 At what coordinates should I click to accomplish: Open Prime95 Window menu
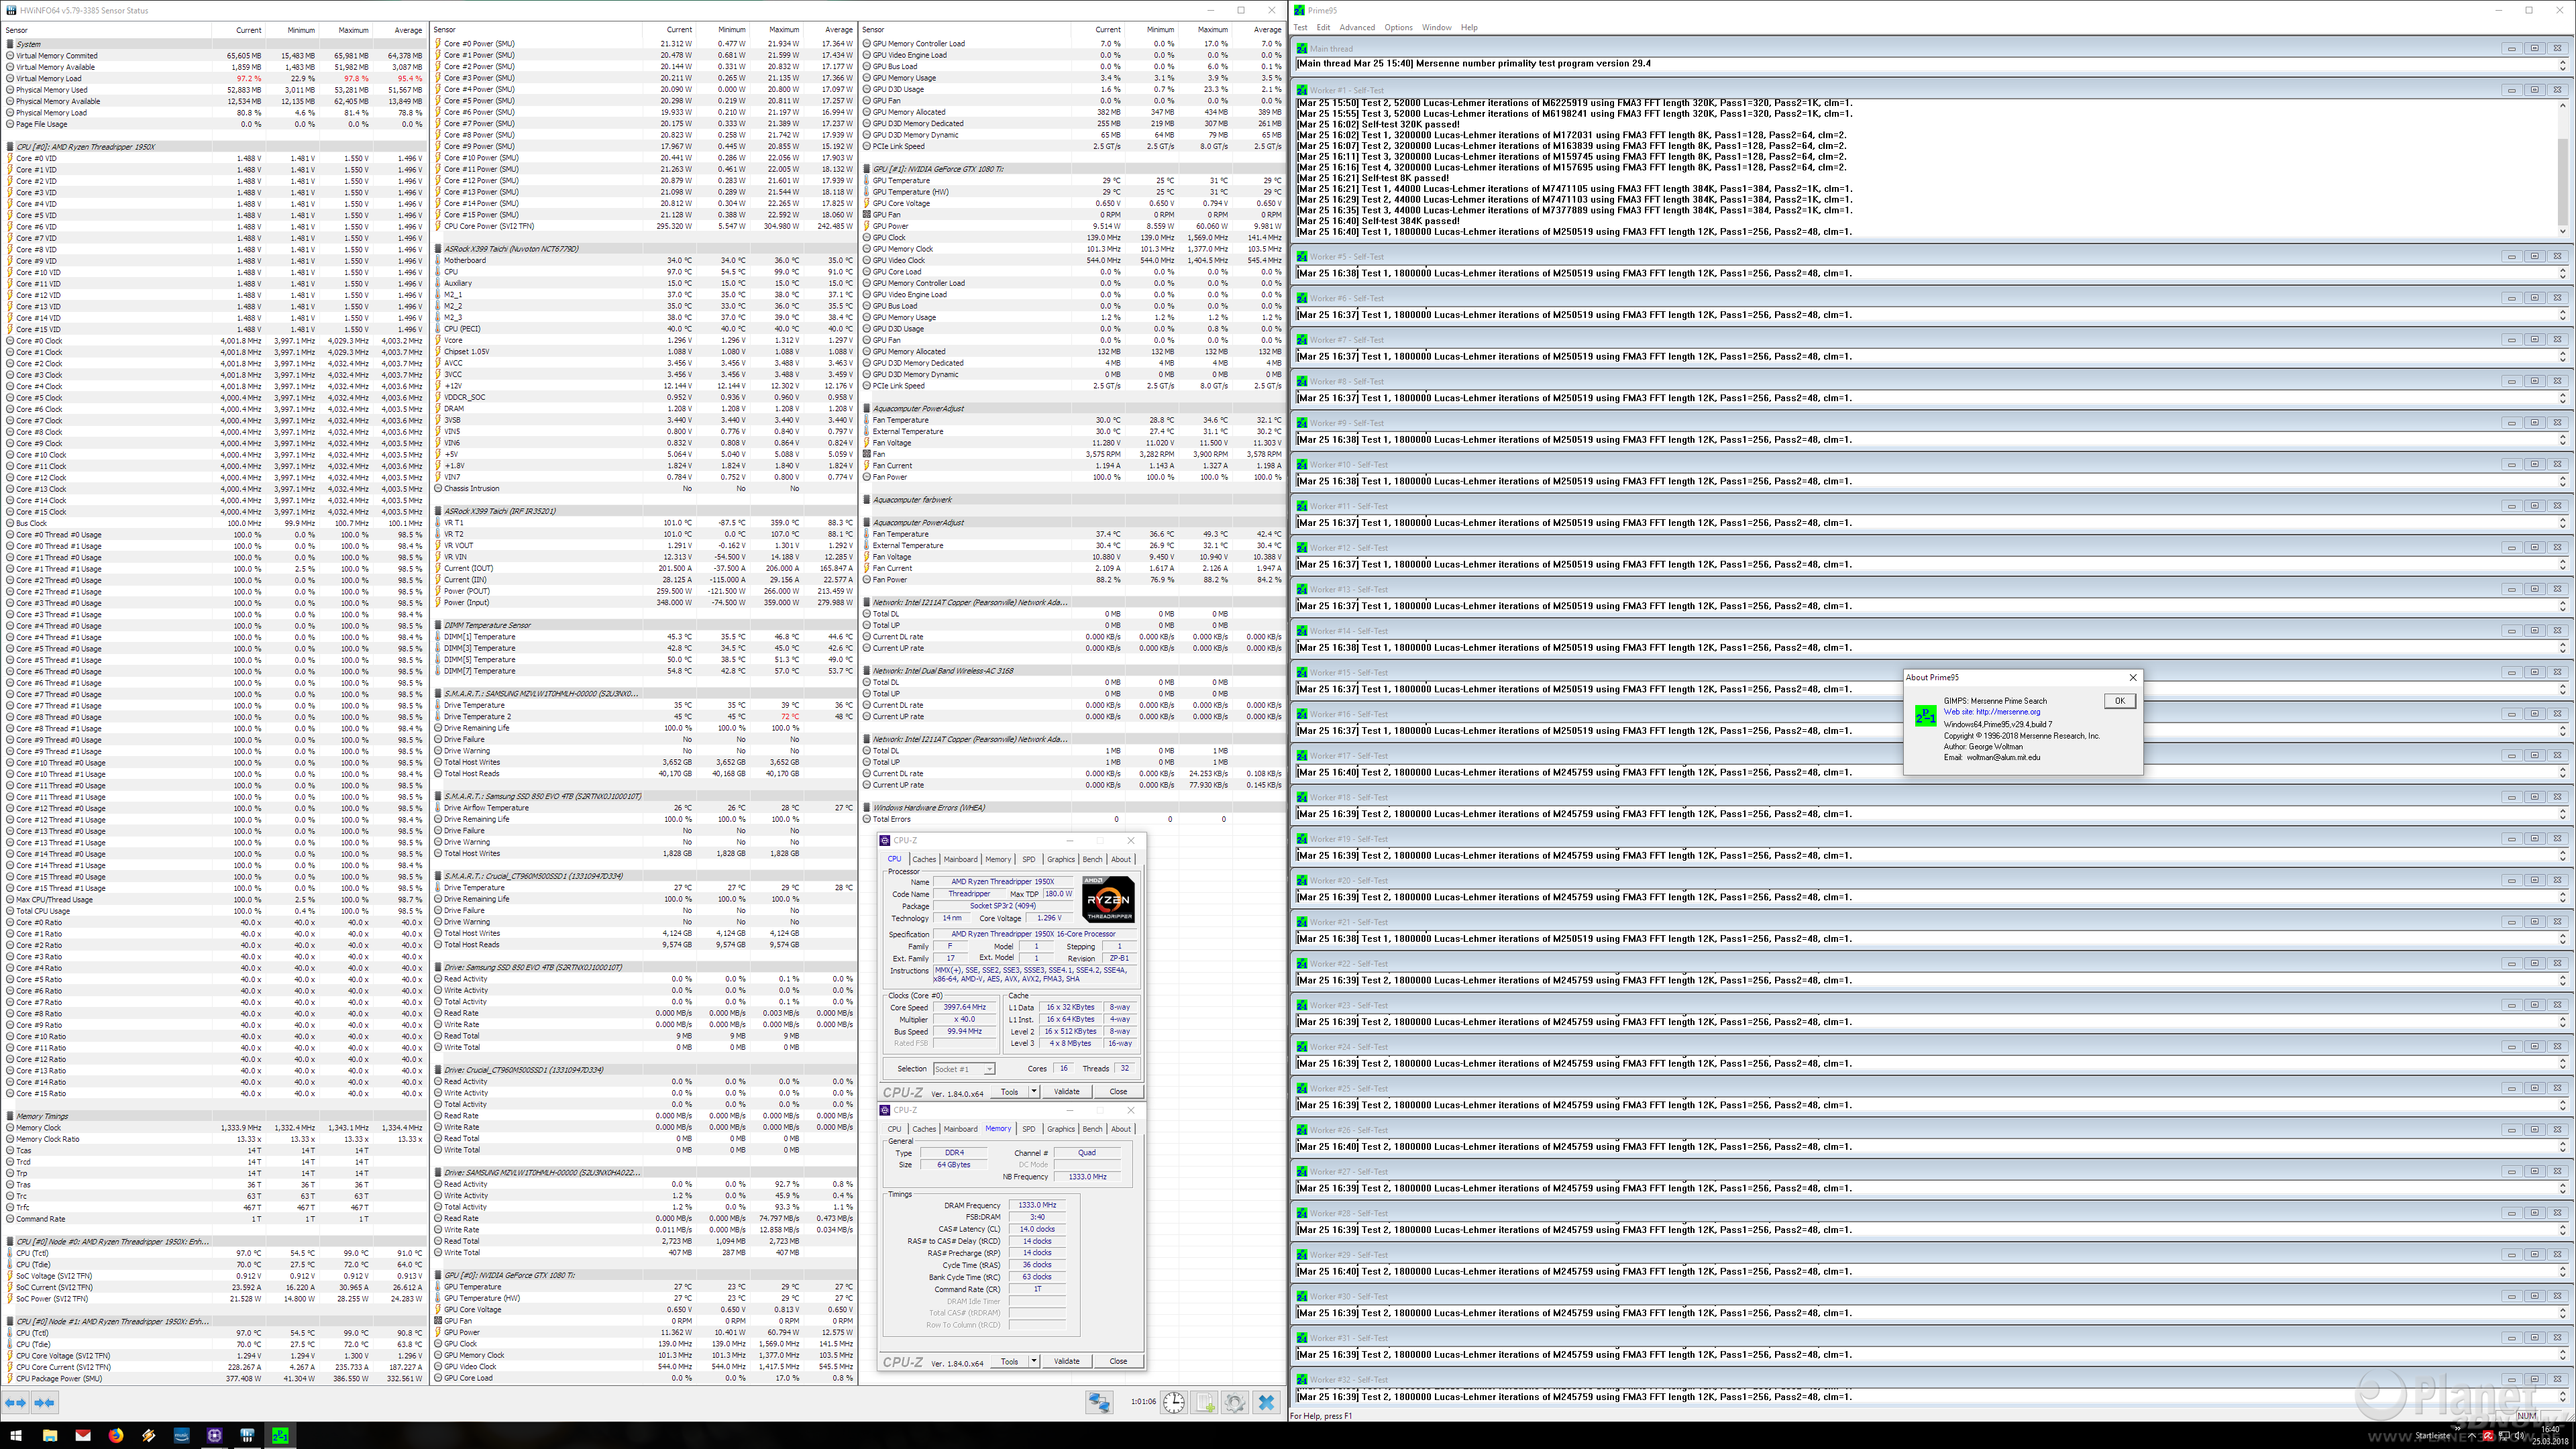tap(1436, 27)
